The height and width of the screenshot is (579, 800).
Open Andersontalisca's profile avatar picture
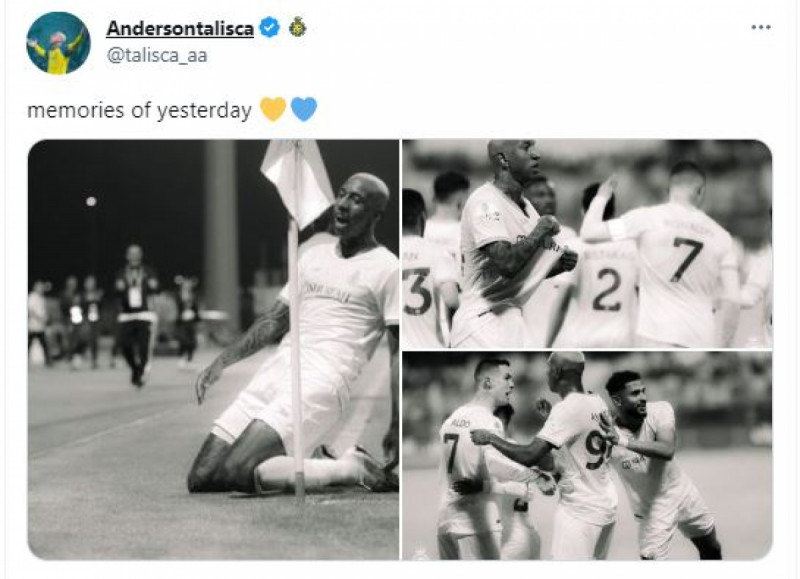pyautogui.click(x=58, y=43)
